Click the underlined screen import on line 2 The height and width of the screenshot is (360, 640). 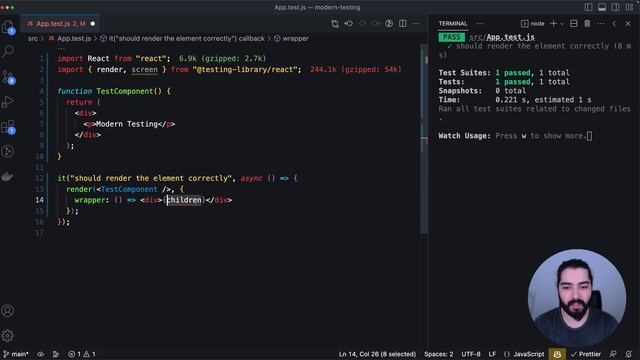click(x=144, y=69)
